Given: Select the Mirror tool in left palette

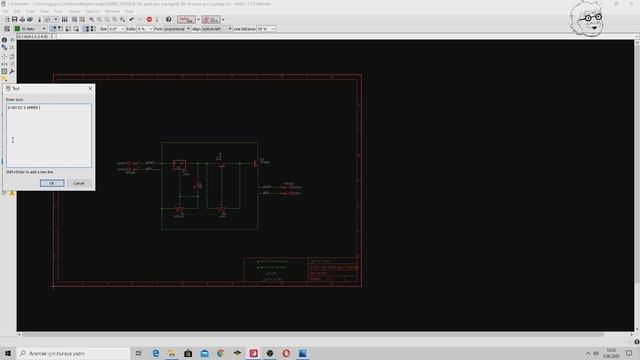Looking at the screenshot, I should 4,64.
